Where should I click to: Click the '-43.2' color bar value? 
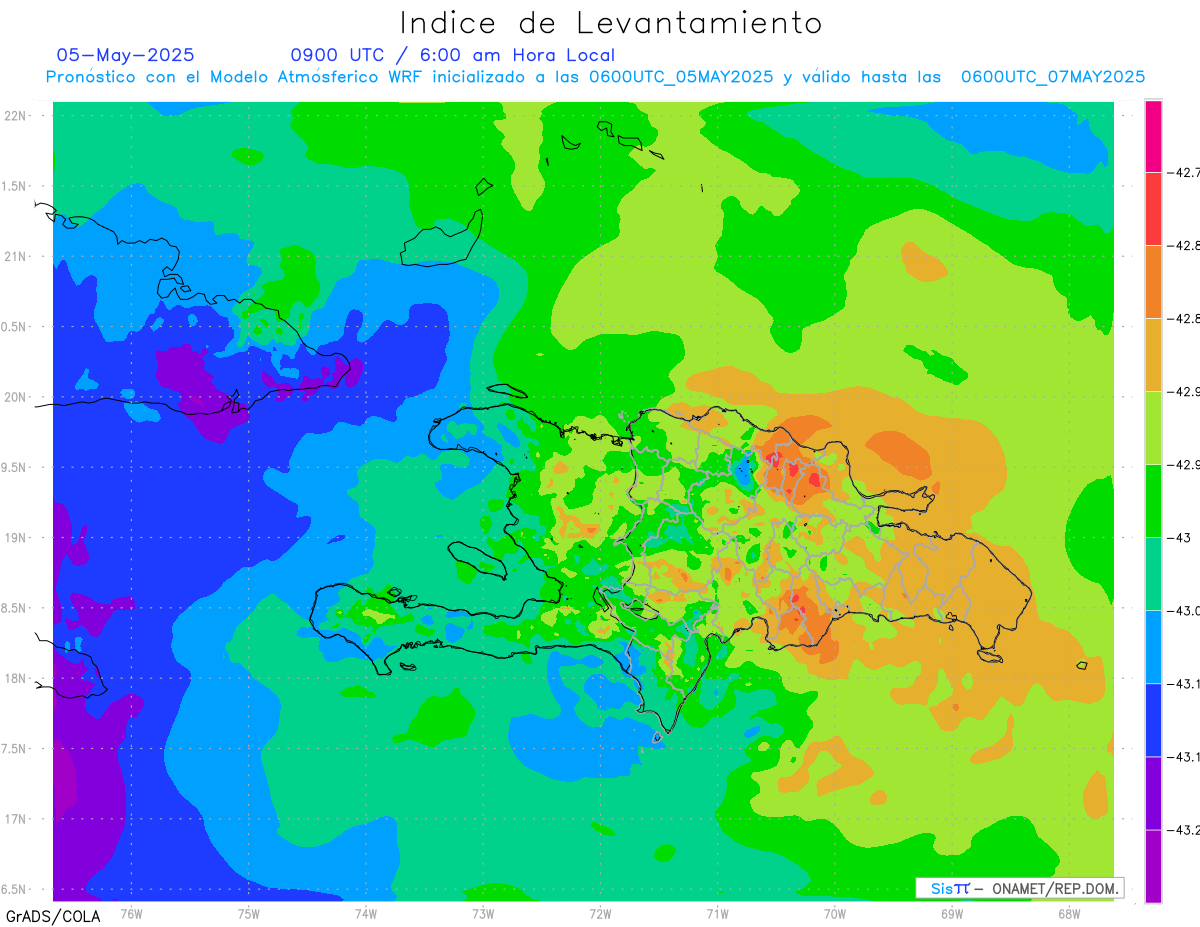point(1185,830)
